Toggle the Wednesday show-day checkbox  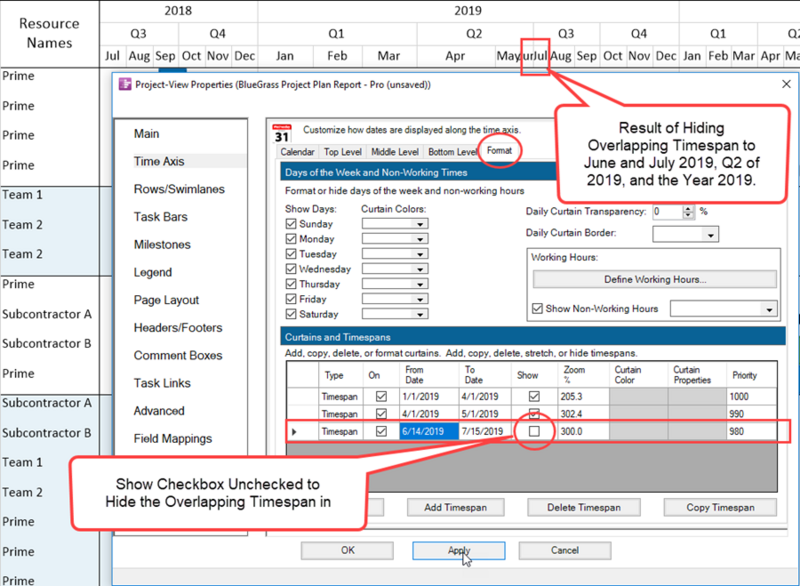pyautogui.click(x=291, y=269)
